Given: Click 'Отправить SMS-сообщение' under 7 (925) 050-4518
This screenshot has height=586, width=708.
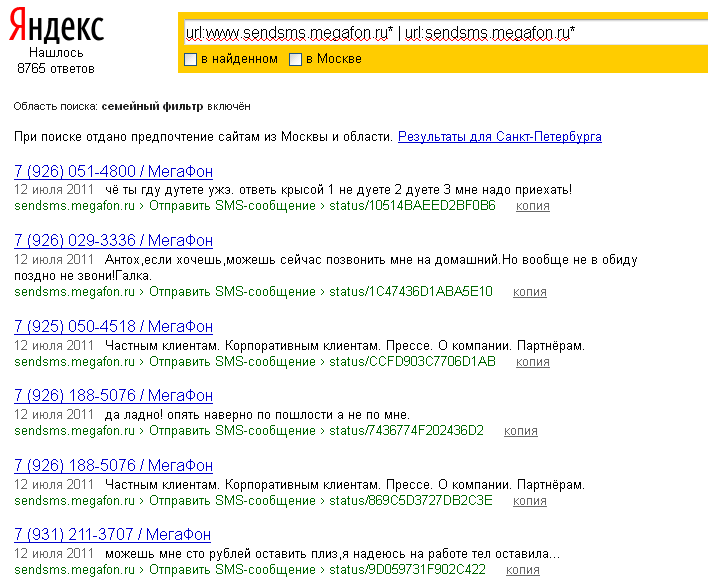Looking at the screenshot, I should pyautogui.click(x=232, y=362).
